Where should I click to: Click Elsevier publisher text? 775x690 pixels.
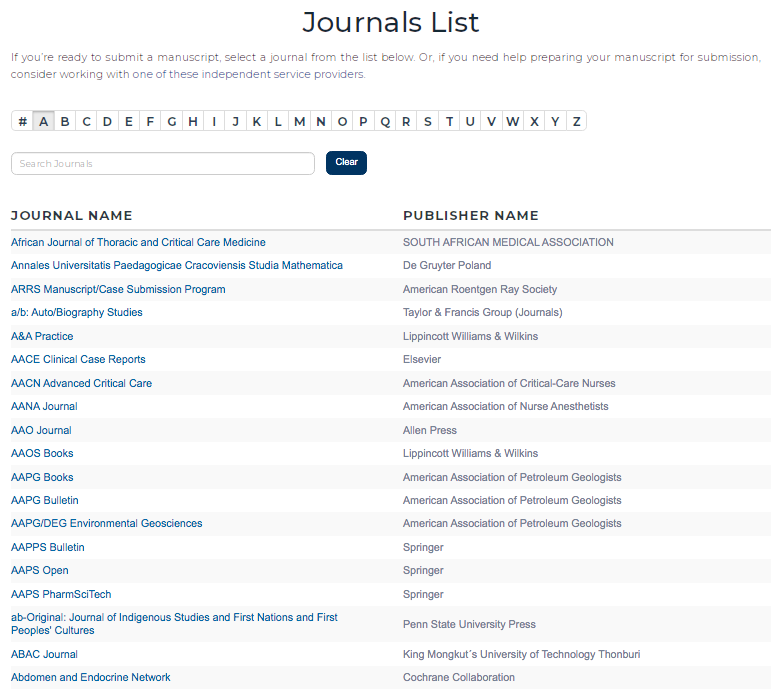pos(422,359)
